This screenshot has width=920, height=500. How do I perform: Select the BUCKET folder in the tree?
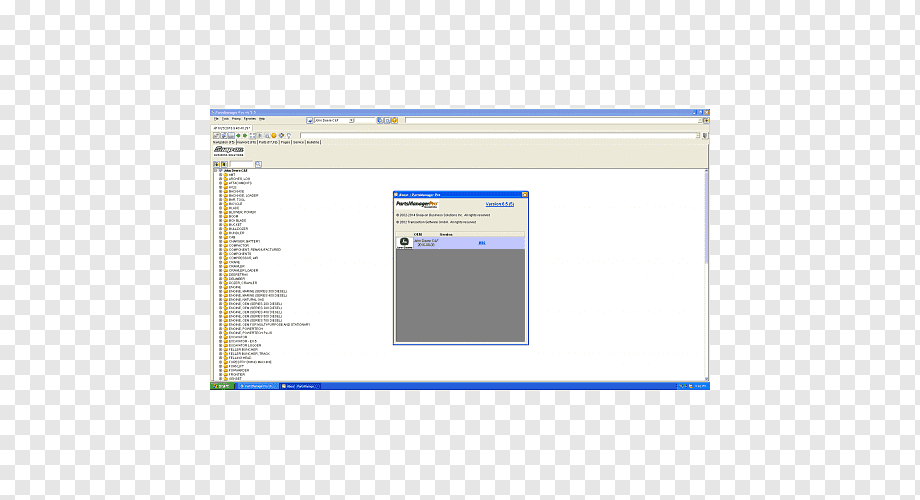coord(235,225)
